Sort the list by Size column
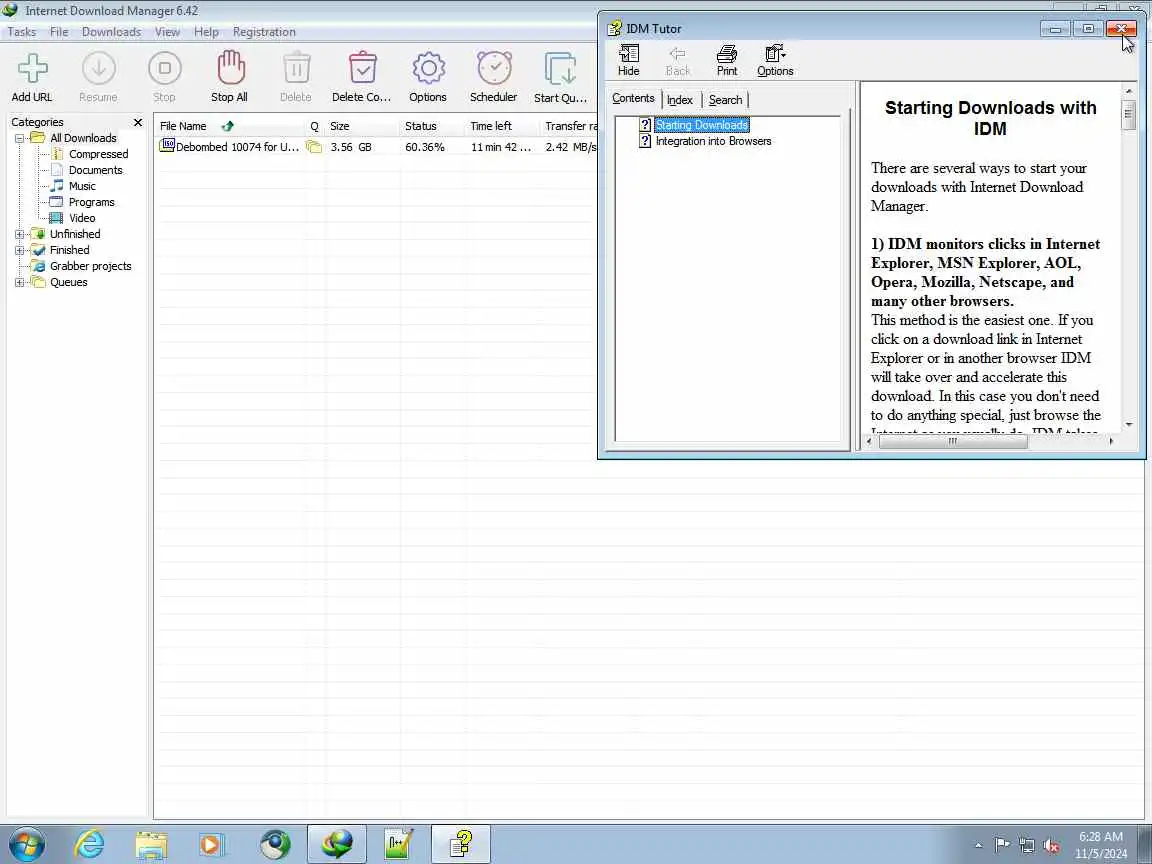The image size is (1152, 864). tap(363, 126)
